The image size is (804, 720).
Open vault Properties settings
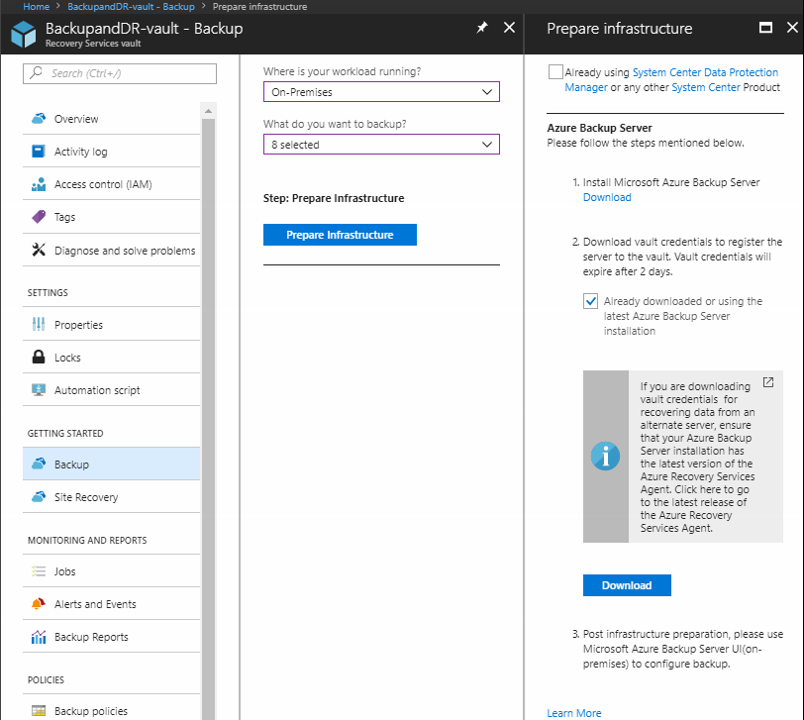(80, 324)
